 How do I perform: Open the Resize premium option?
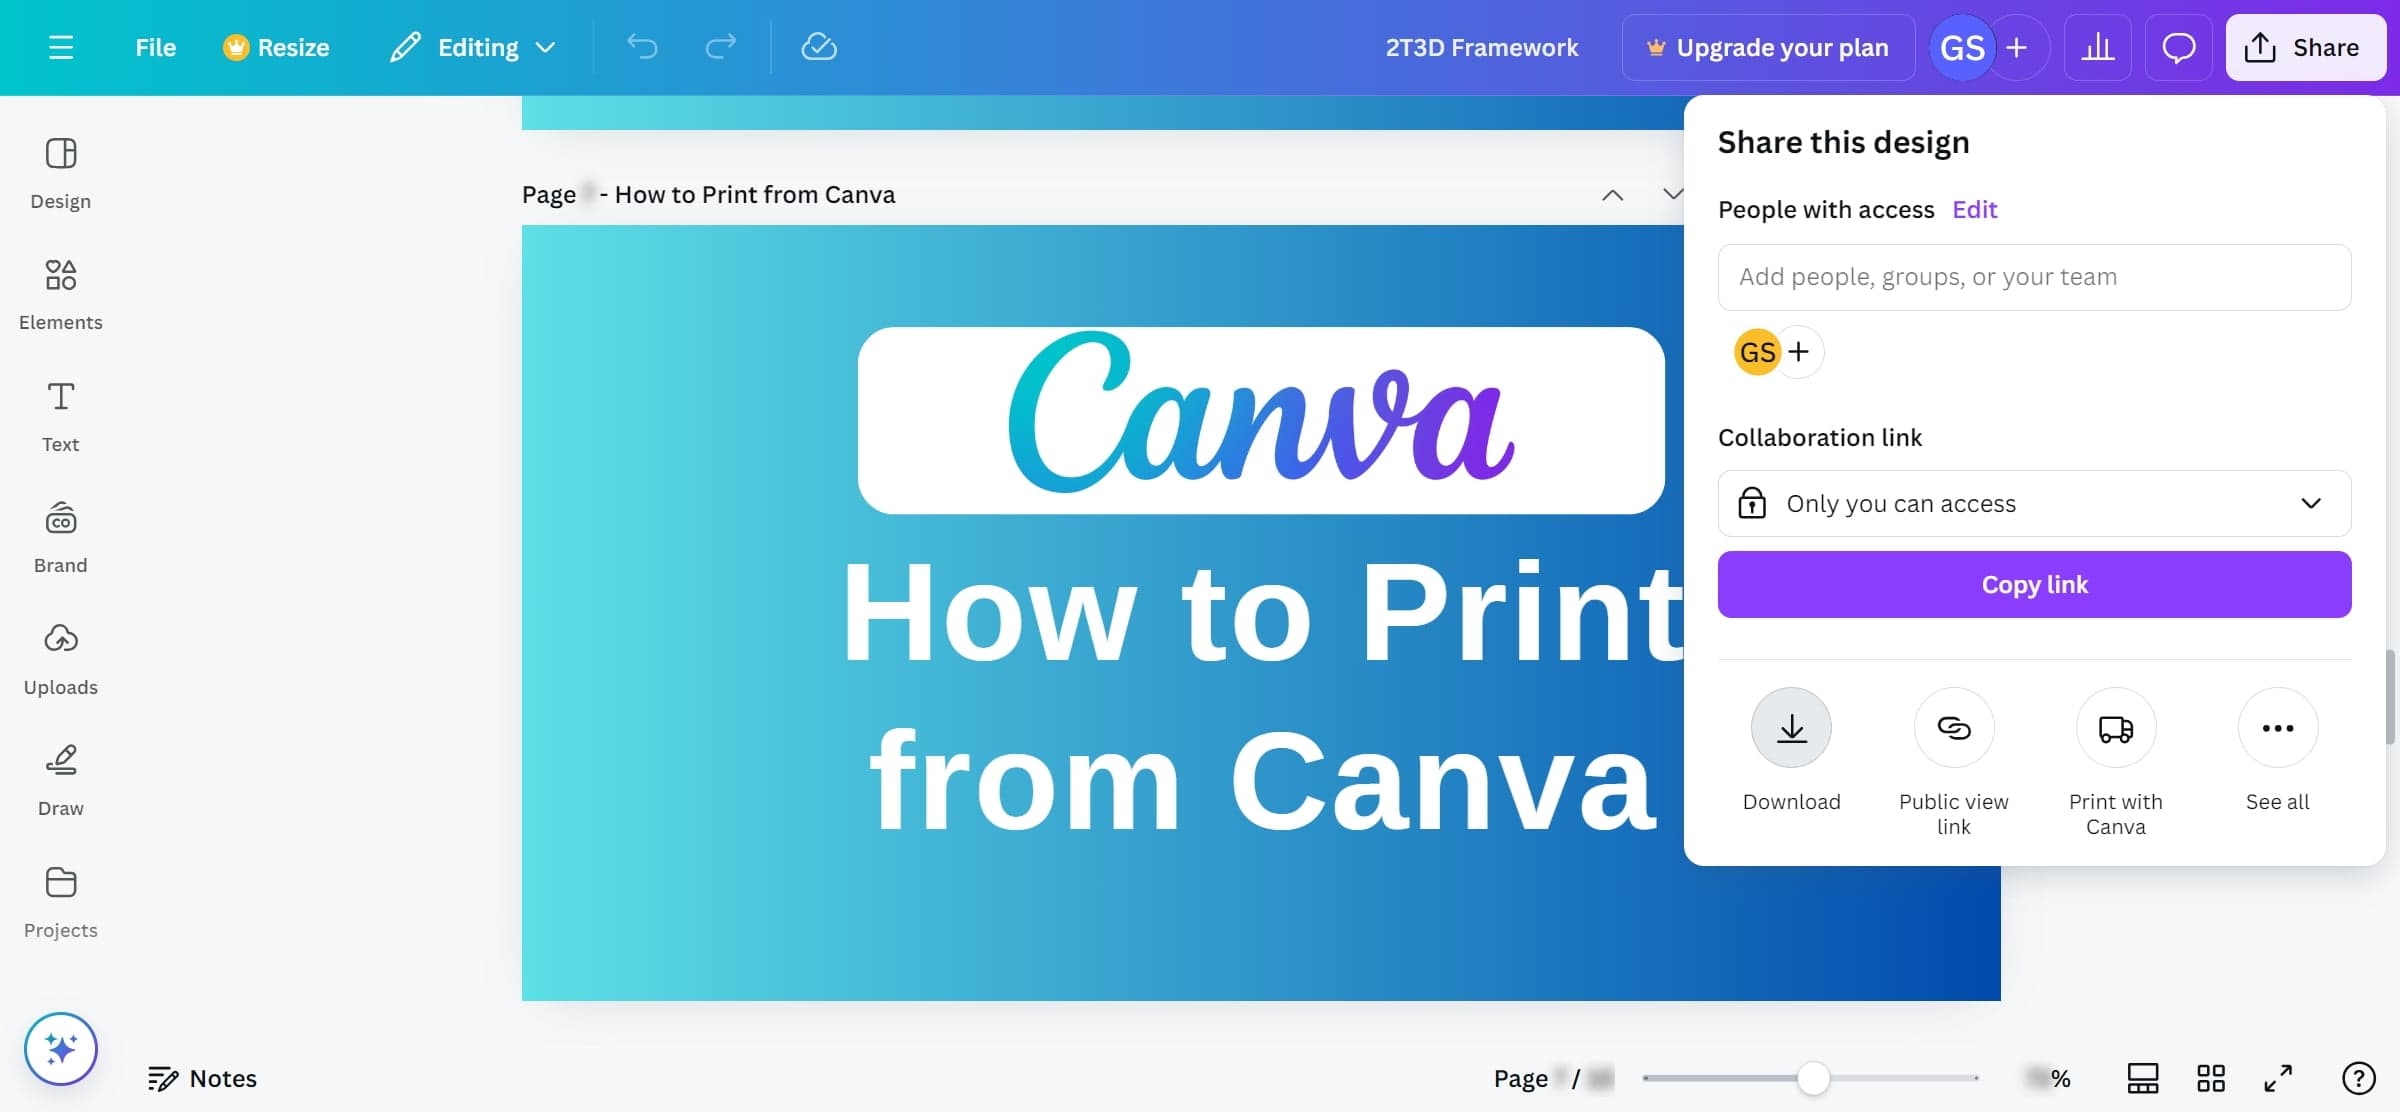[276, 47]
